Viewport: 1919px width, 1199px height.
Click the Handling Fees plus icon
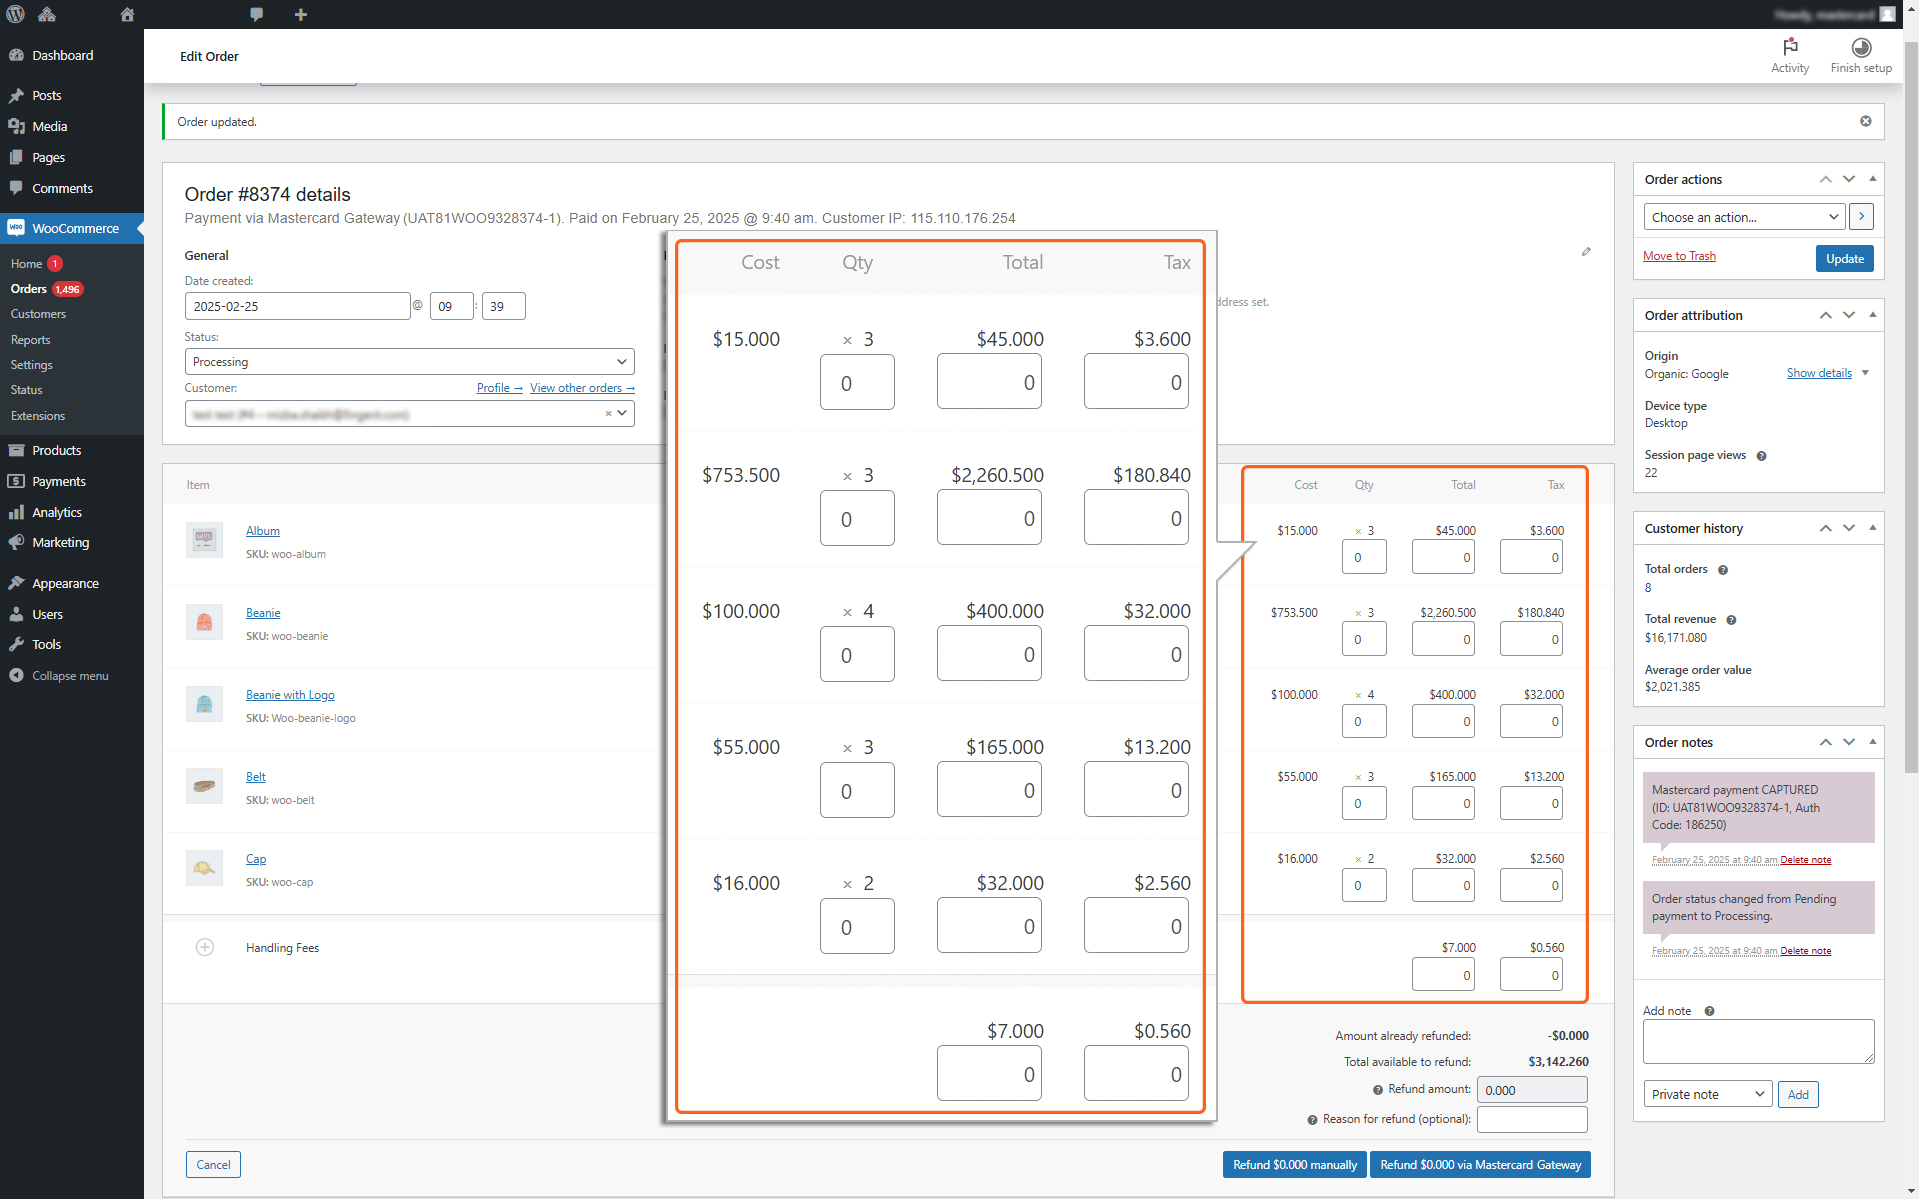click(x=205, y=947)
